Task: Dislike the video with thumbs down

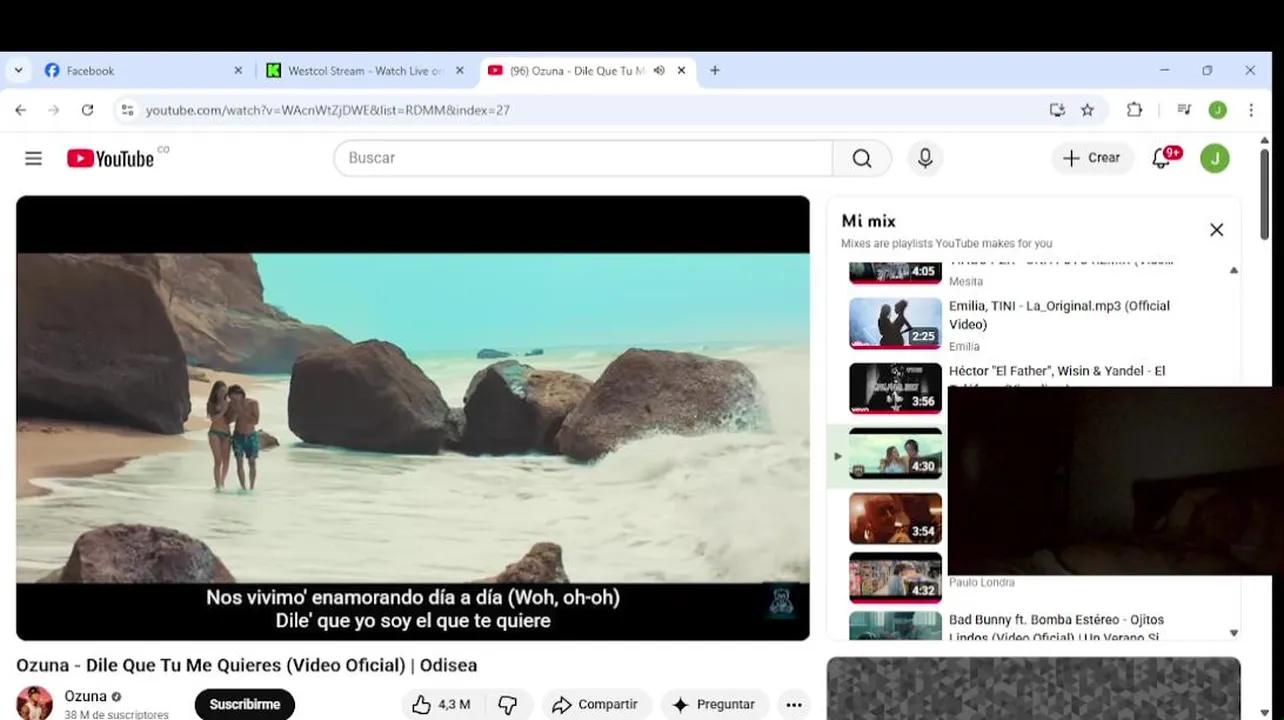Action: coord(508,705)
